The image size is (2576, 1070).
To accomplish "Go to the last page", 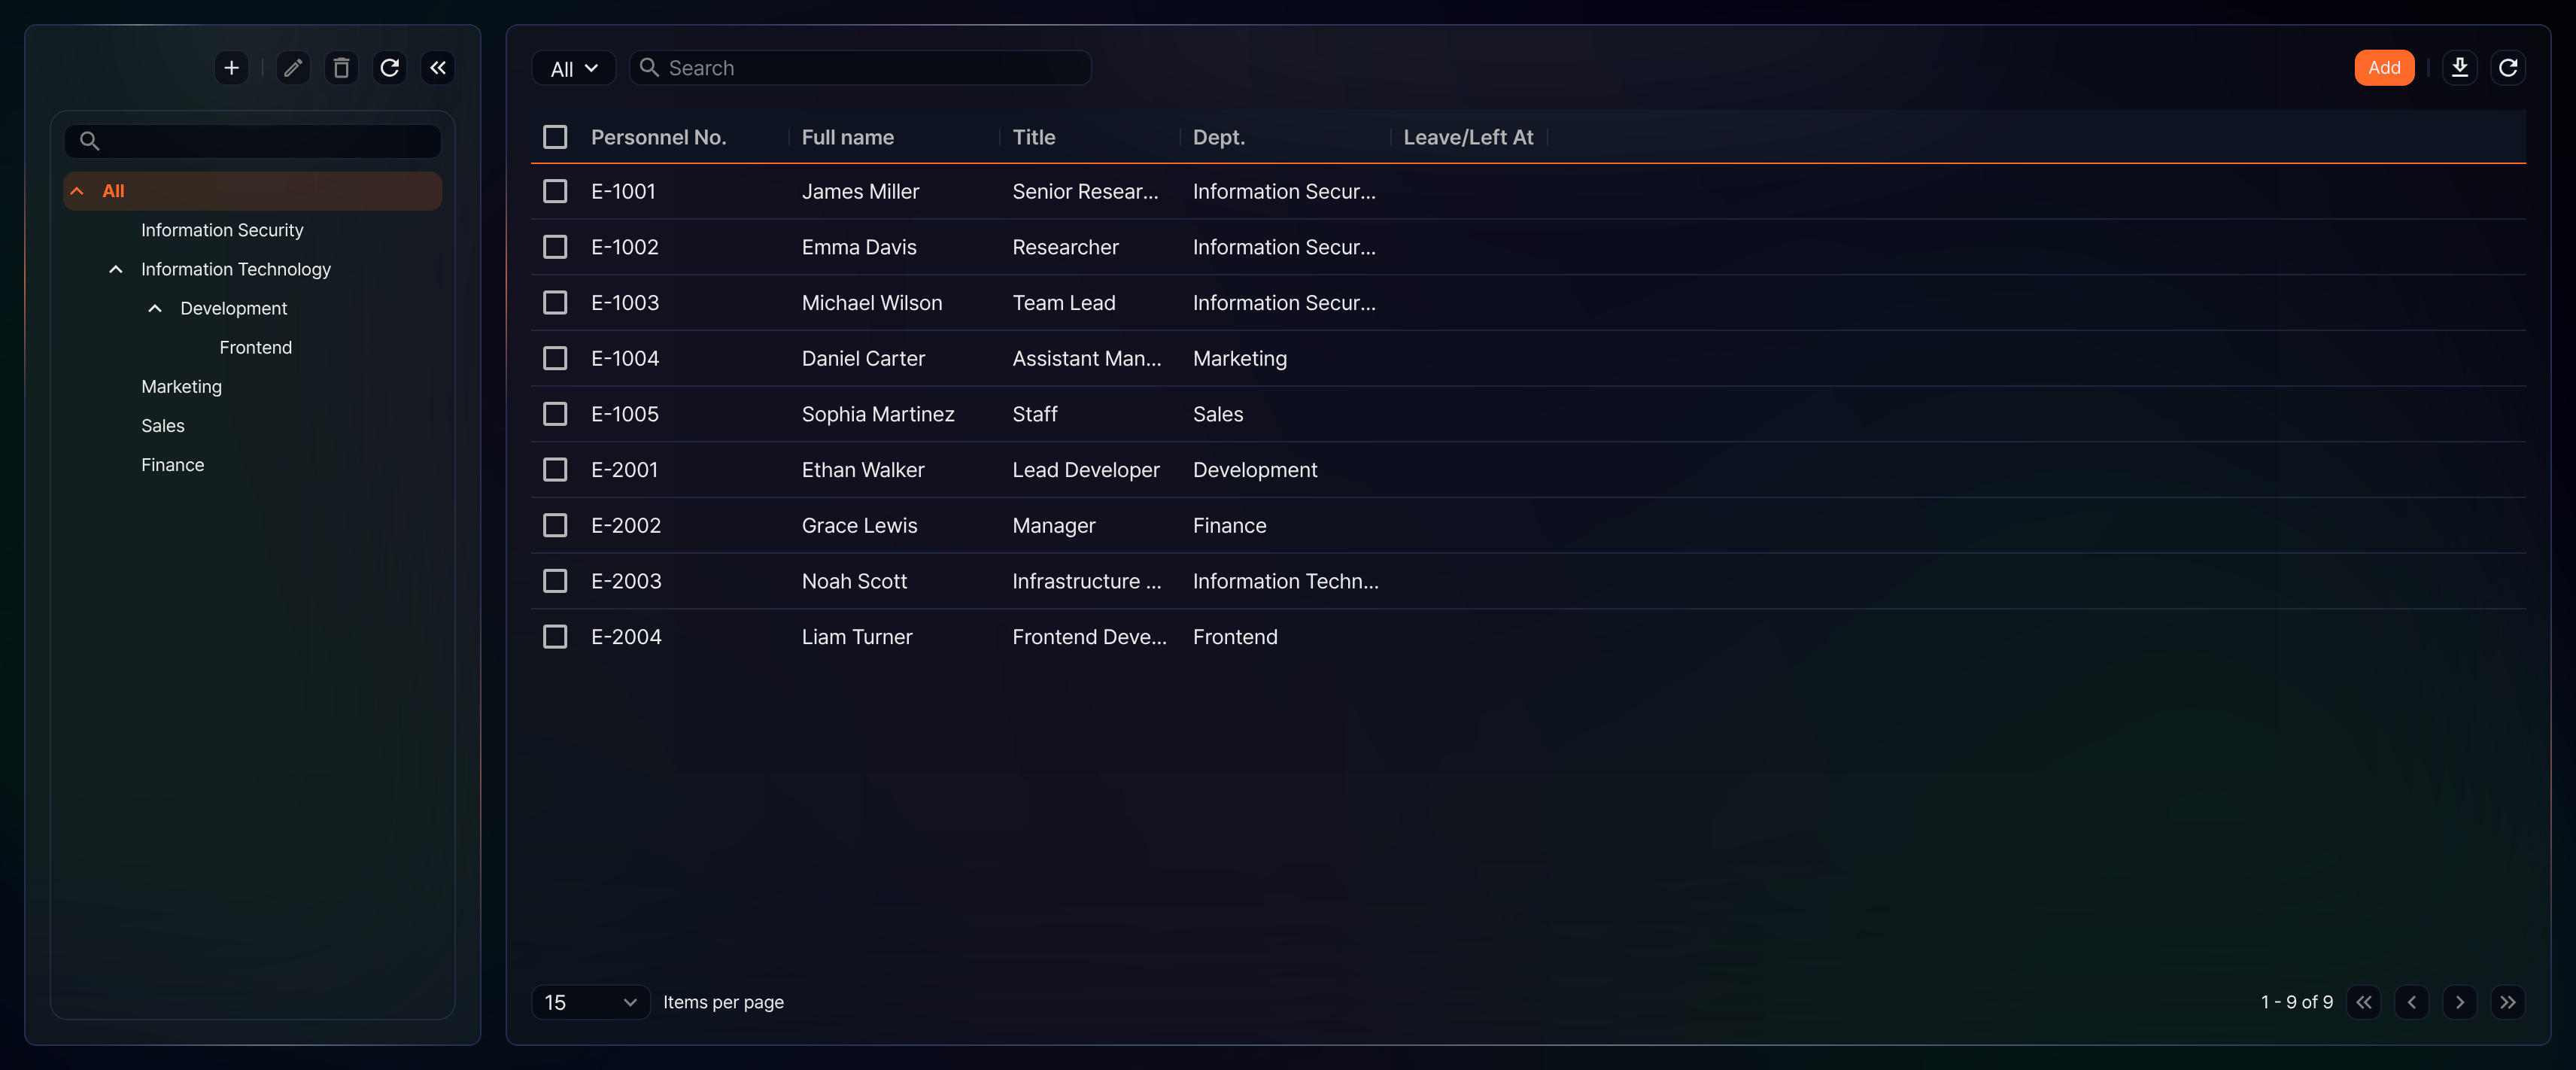I will [x=2508, y=1002].
